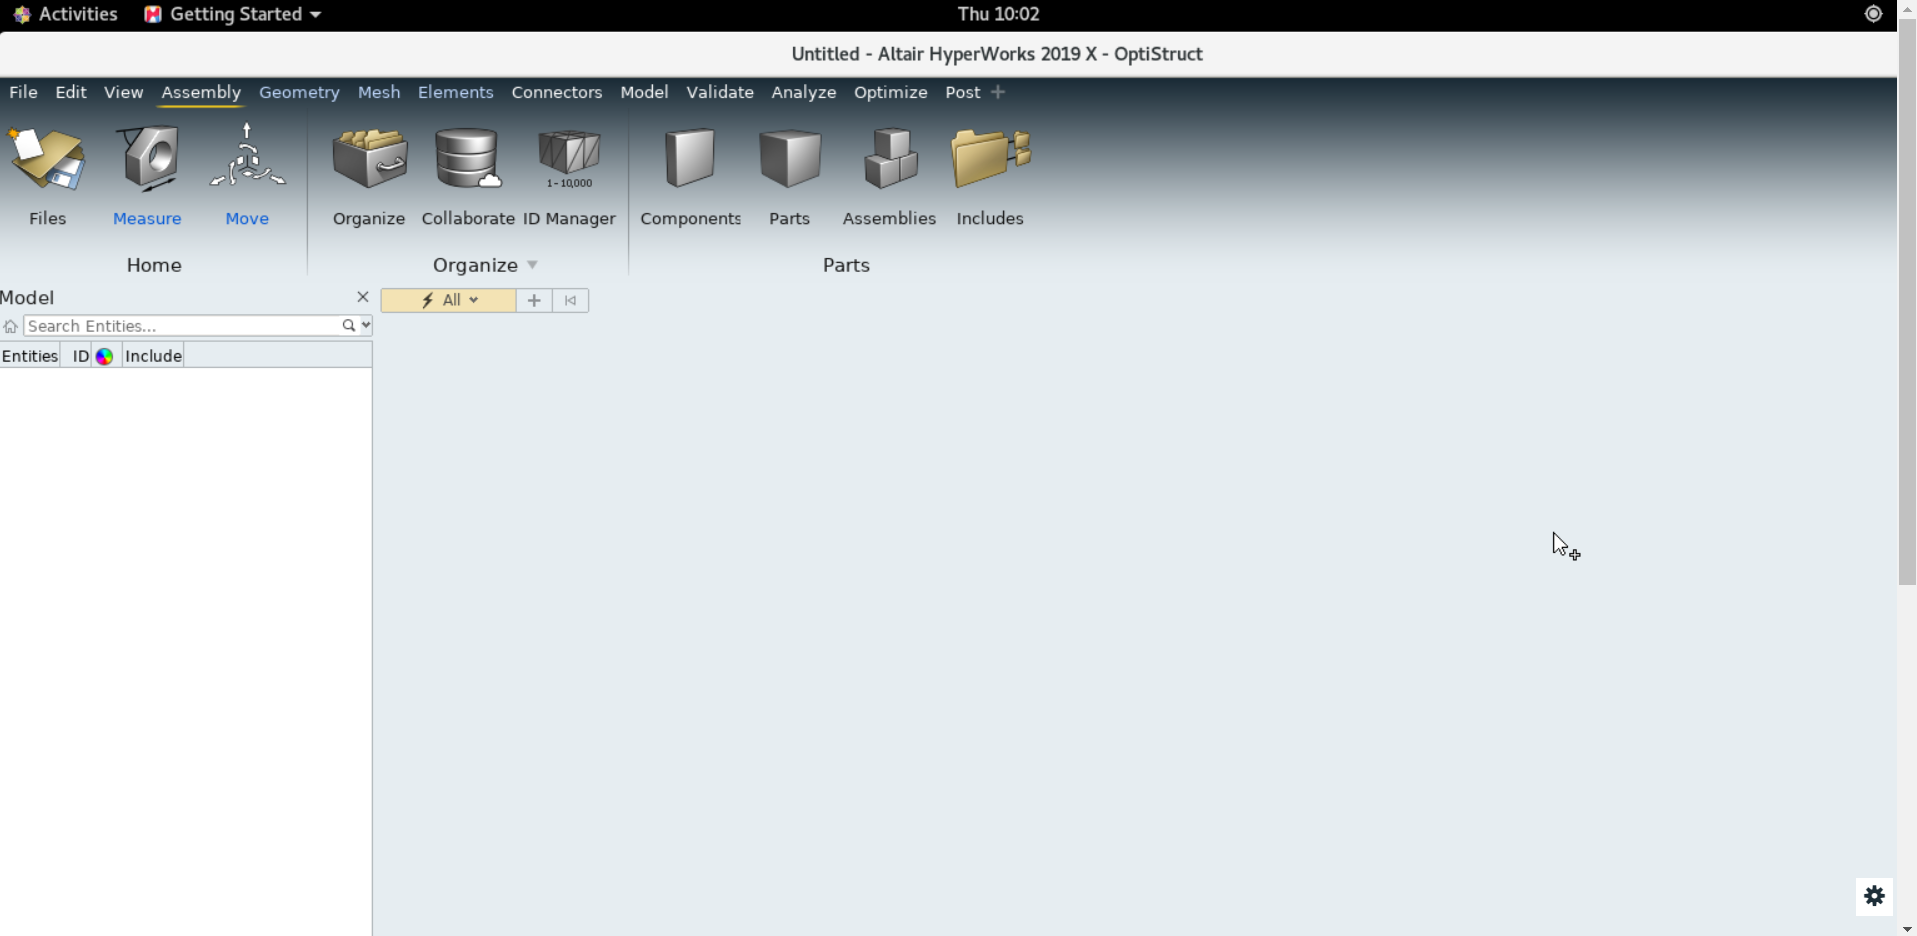Expand the All entity selector dropdown
The image size is (1917, 936).
coord(448,300)
